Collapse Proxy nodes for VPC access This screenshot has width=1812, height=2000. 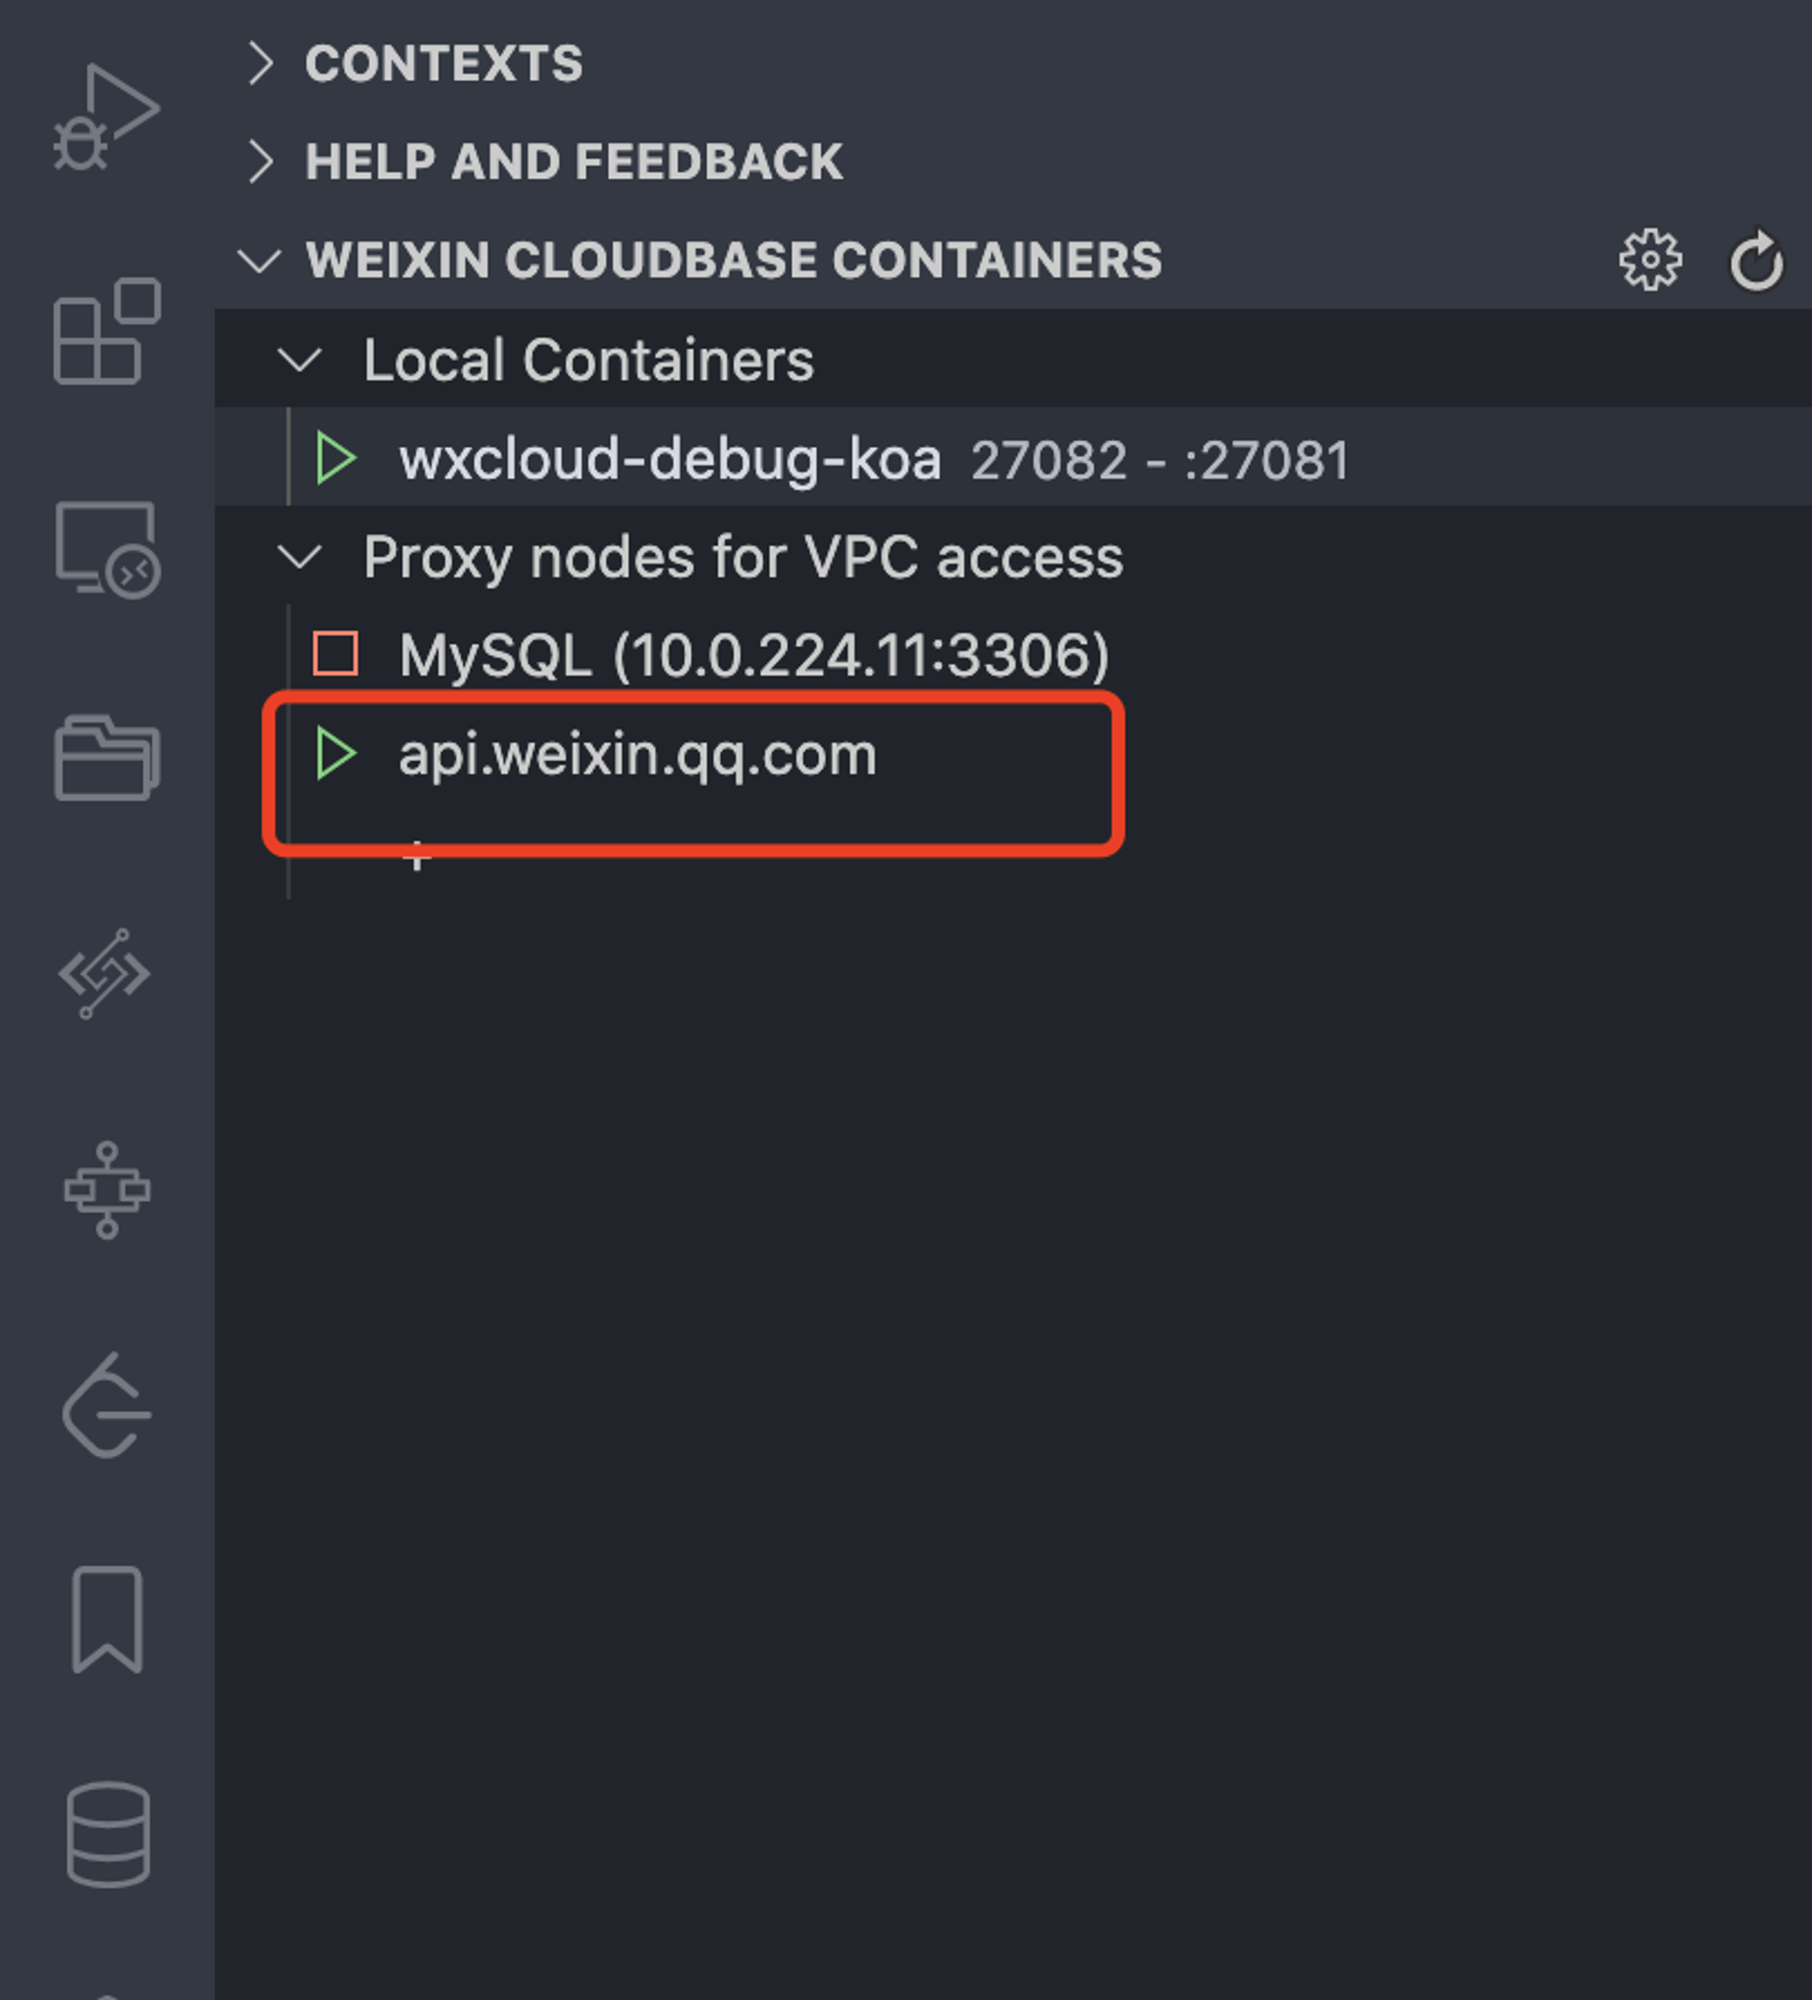click(x=299, y=557)
